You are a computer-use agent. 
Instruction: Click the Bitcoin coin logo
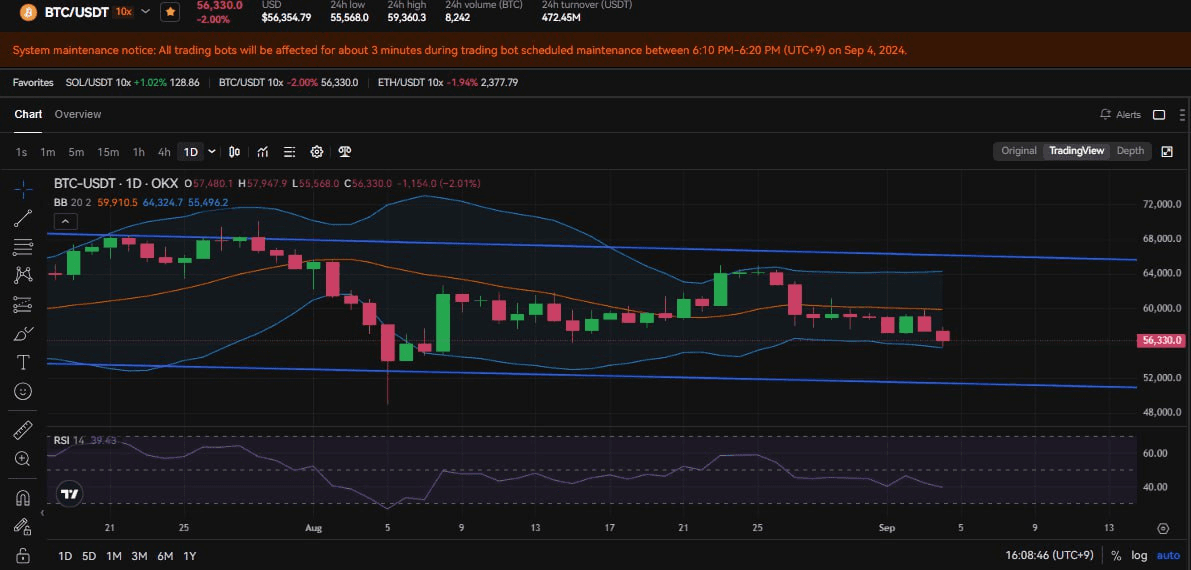click(x=29, y=12)
